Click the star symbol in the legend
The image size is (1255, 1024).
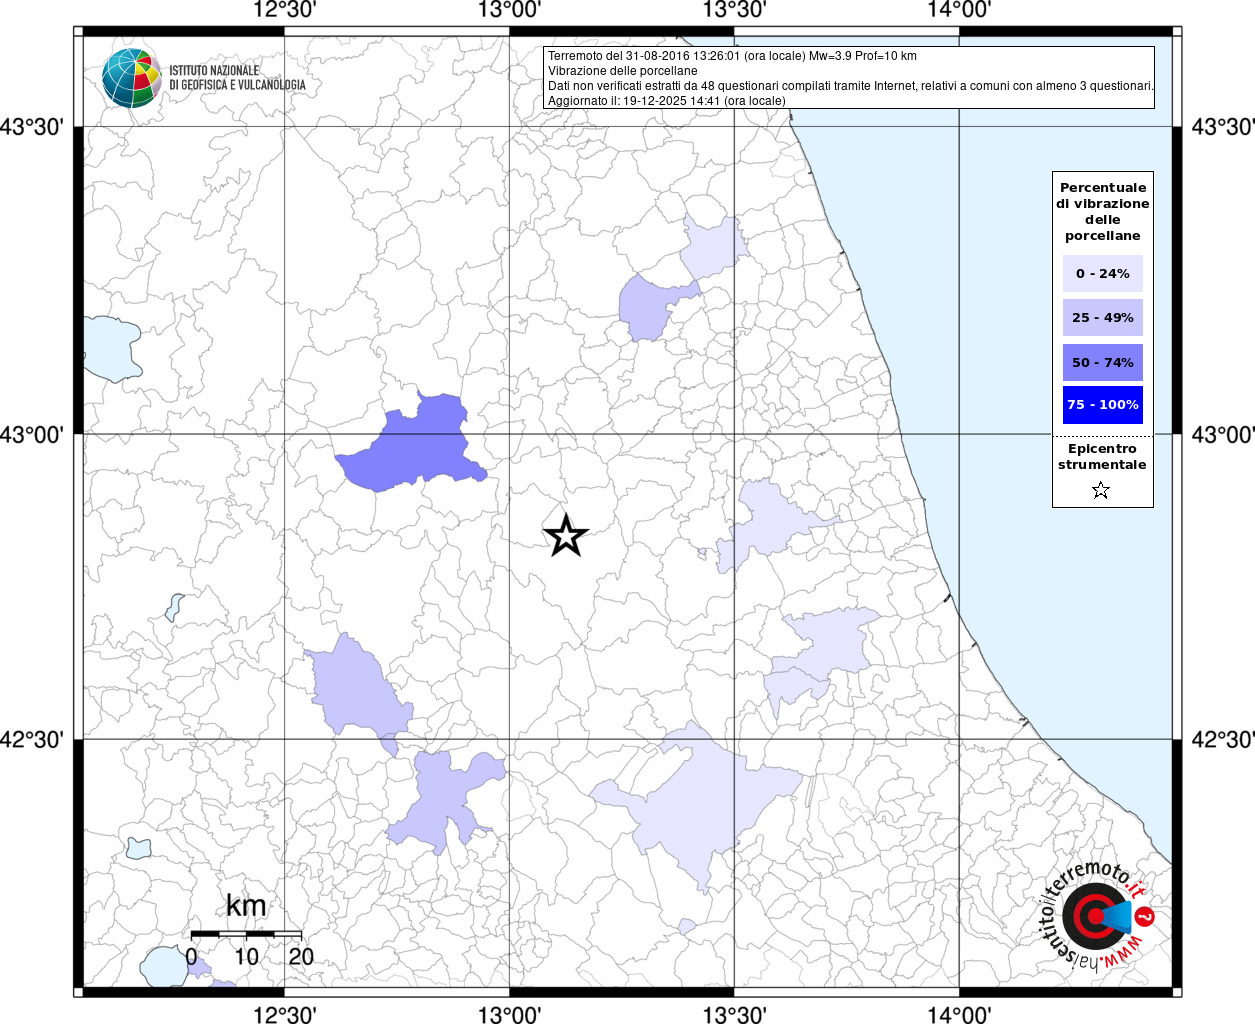click(x=1101, y=490)
